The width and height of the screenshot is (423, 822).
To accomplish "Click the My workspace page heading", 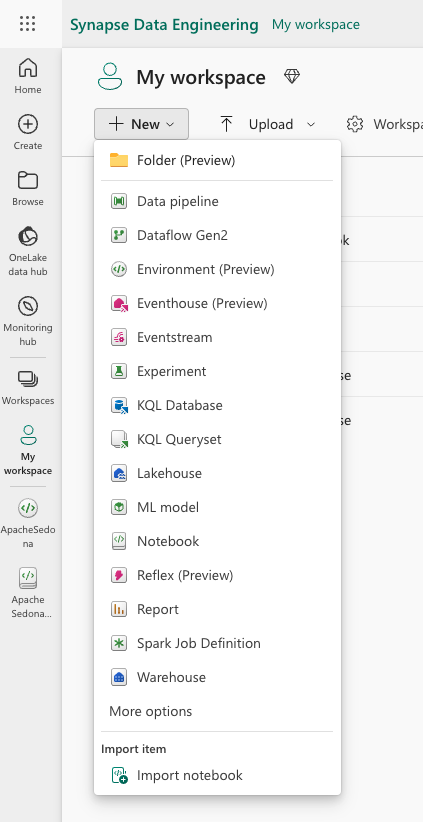I will (x=201, y=77).
